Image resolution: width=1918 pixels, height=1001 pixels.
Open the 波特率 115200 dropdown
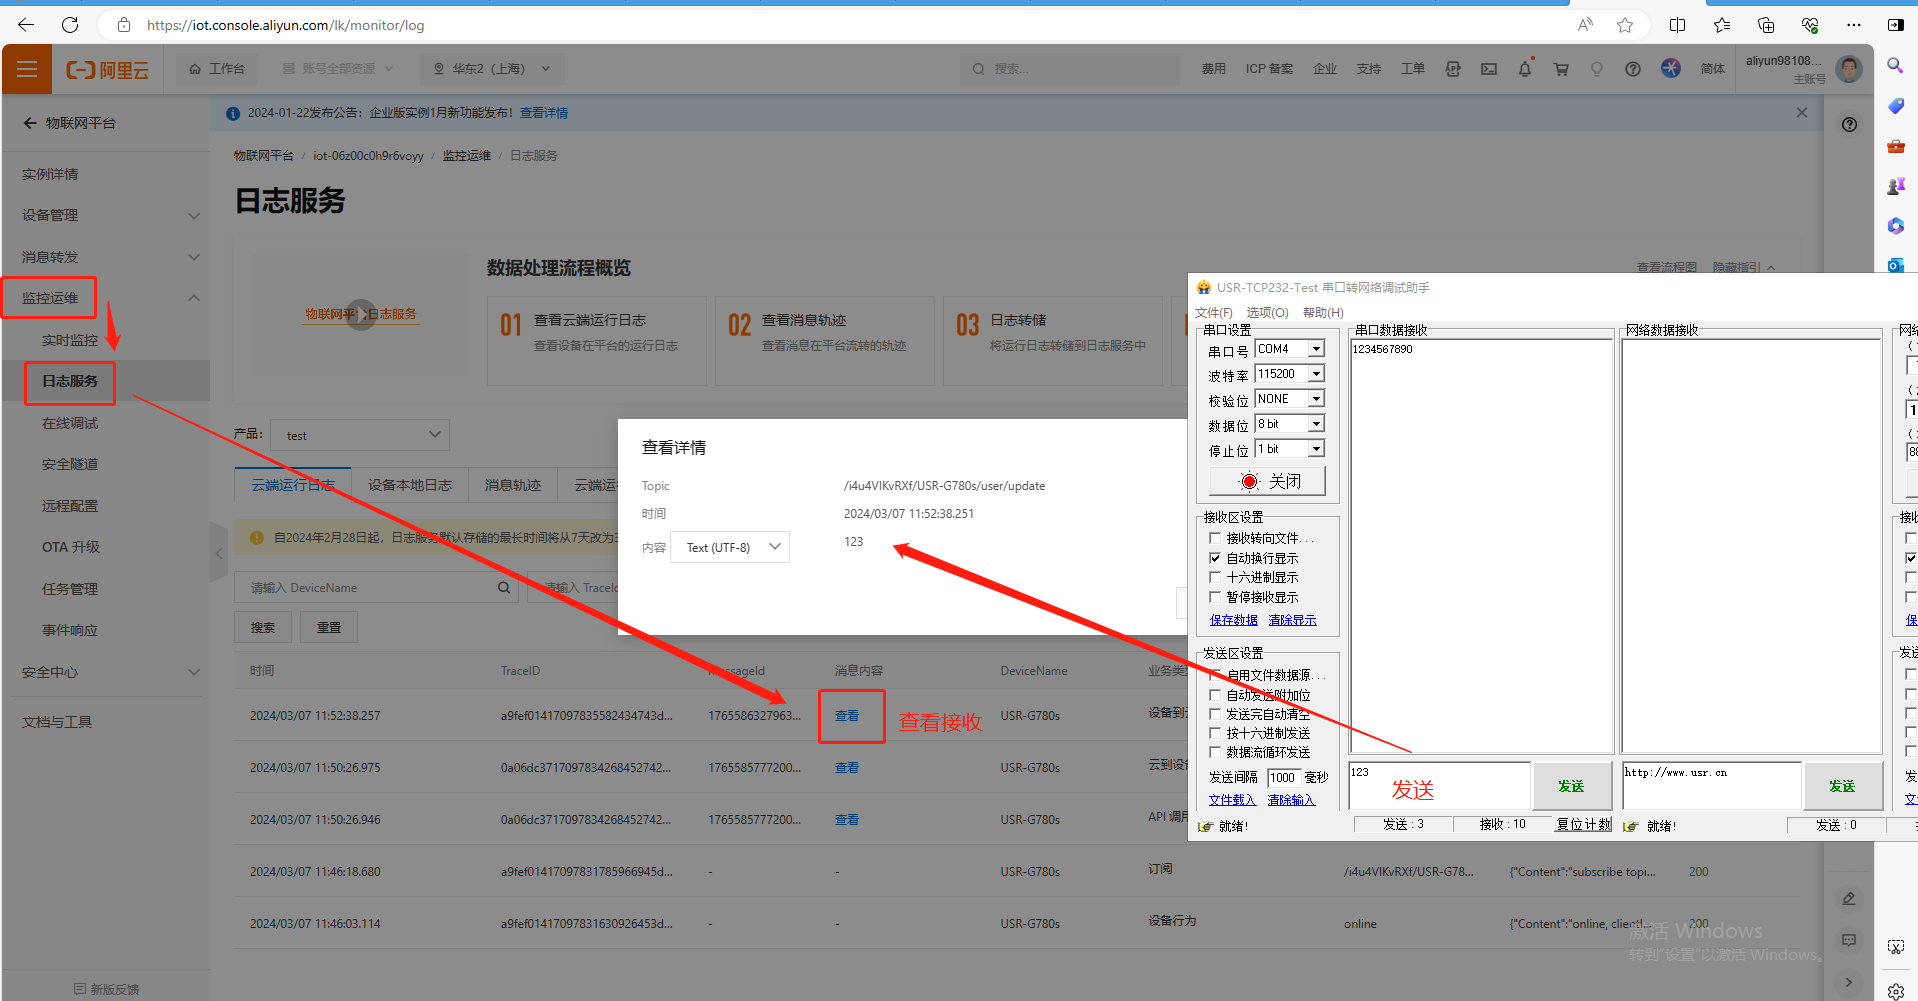point(1316,374)
